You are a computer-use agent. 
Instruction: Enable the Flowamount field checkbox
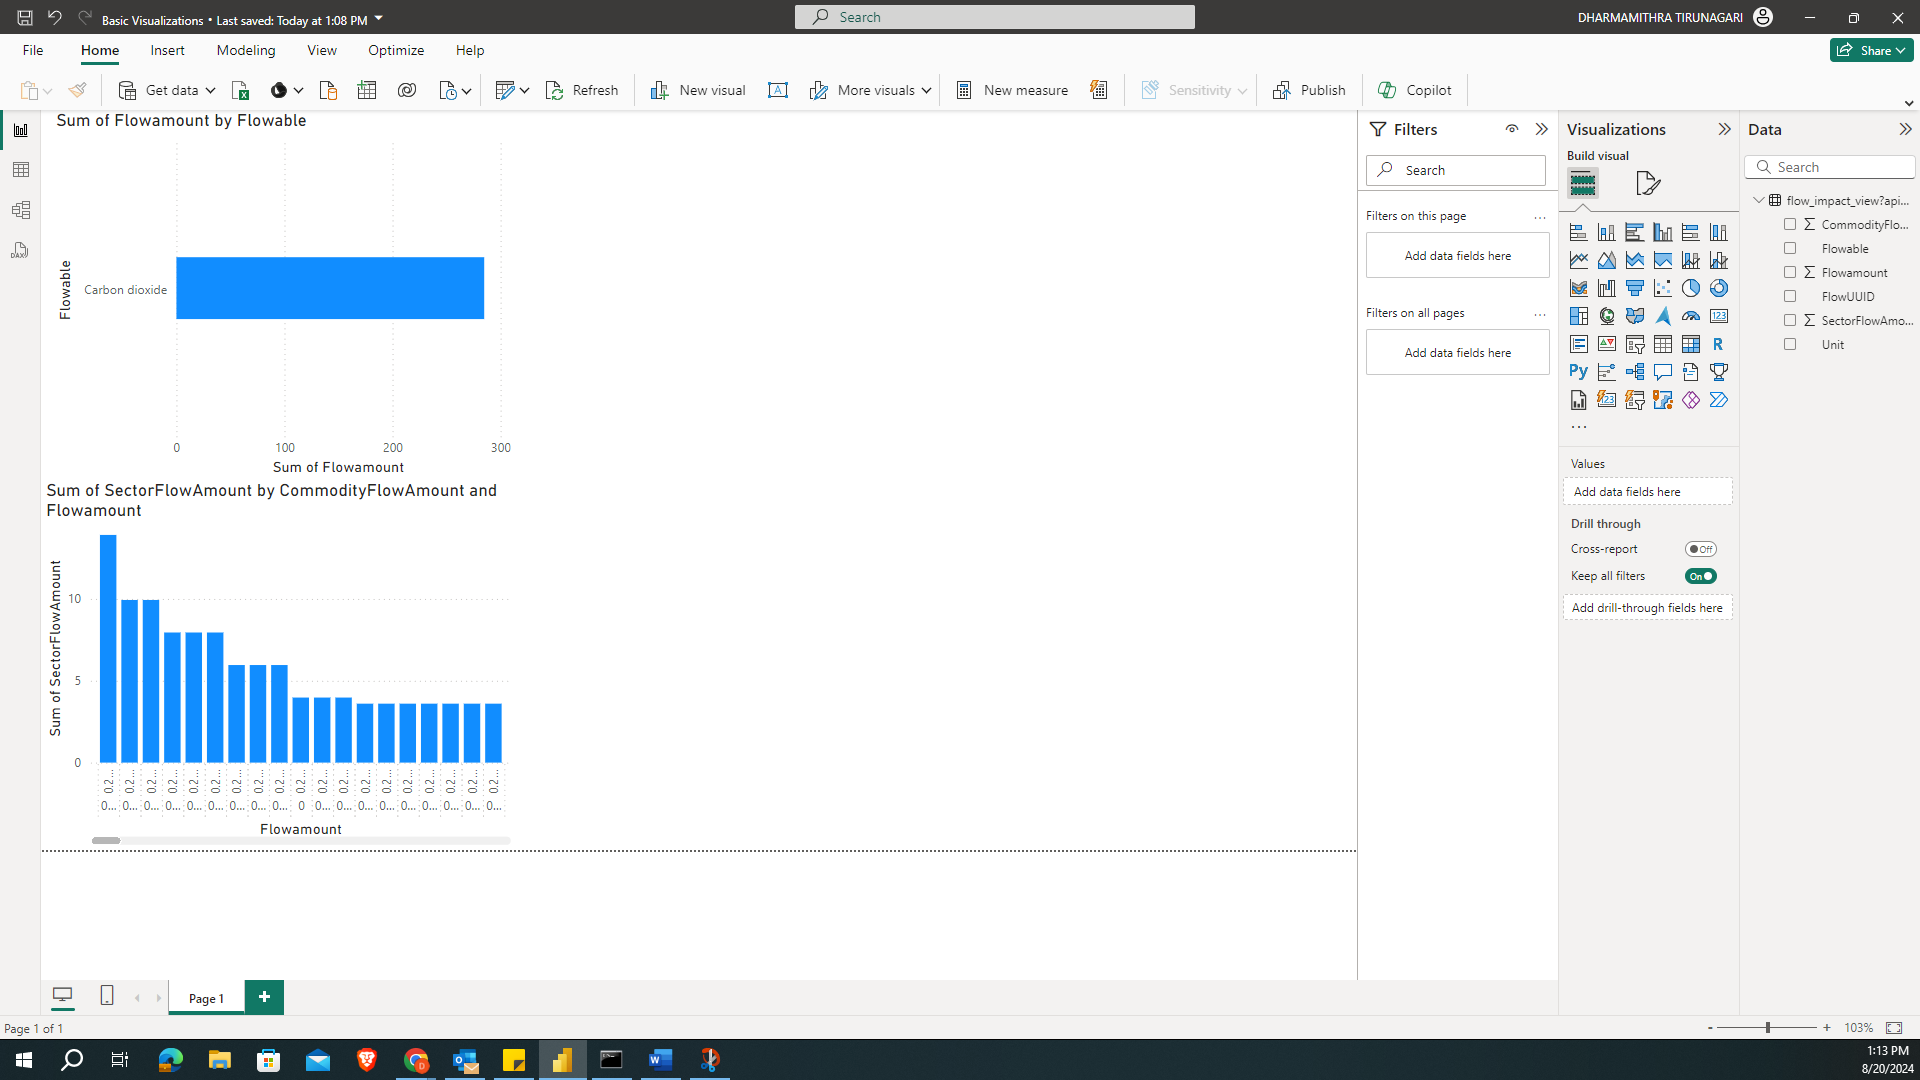(1790, 272)
